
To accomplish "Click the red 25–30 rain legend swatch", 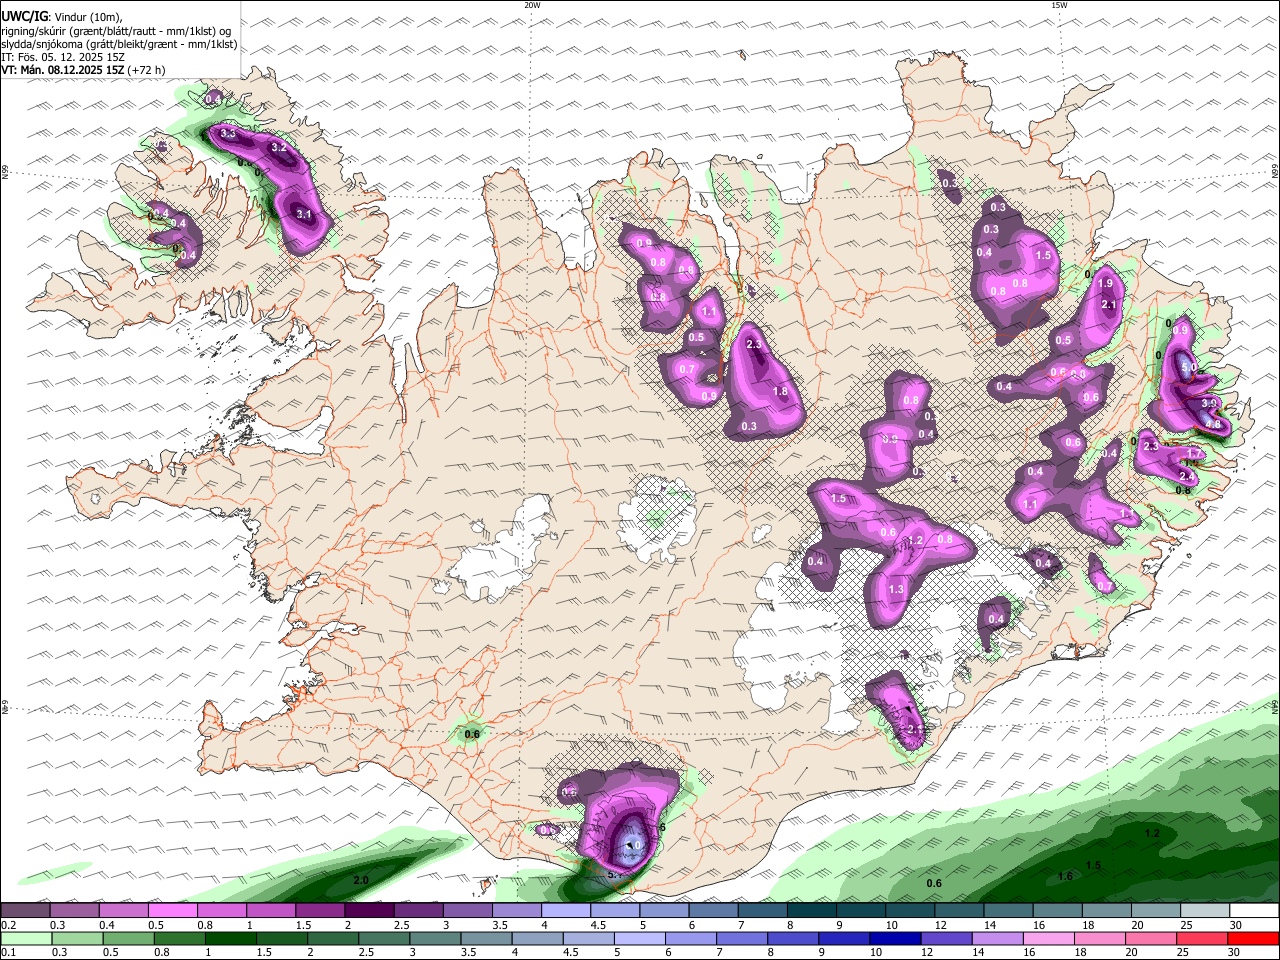I will click(x=1205, y=938).
